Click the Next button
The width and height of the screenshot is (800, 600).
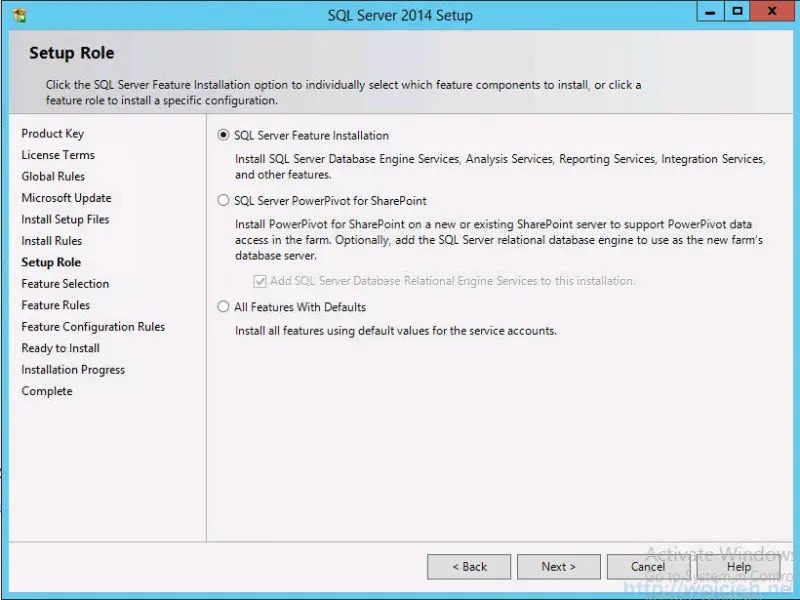point(558,566)
